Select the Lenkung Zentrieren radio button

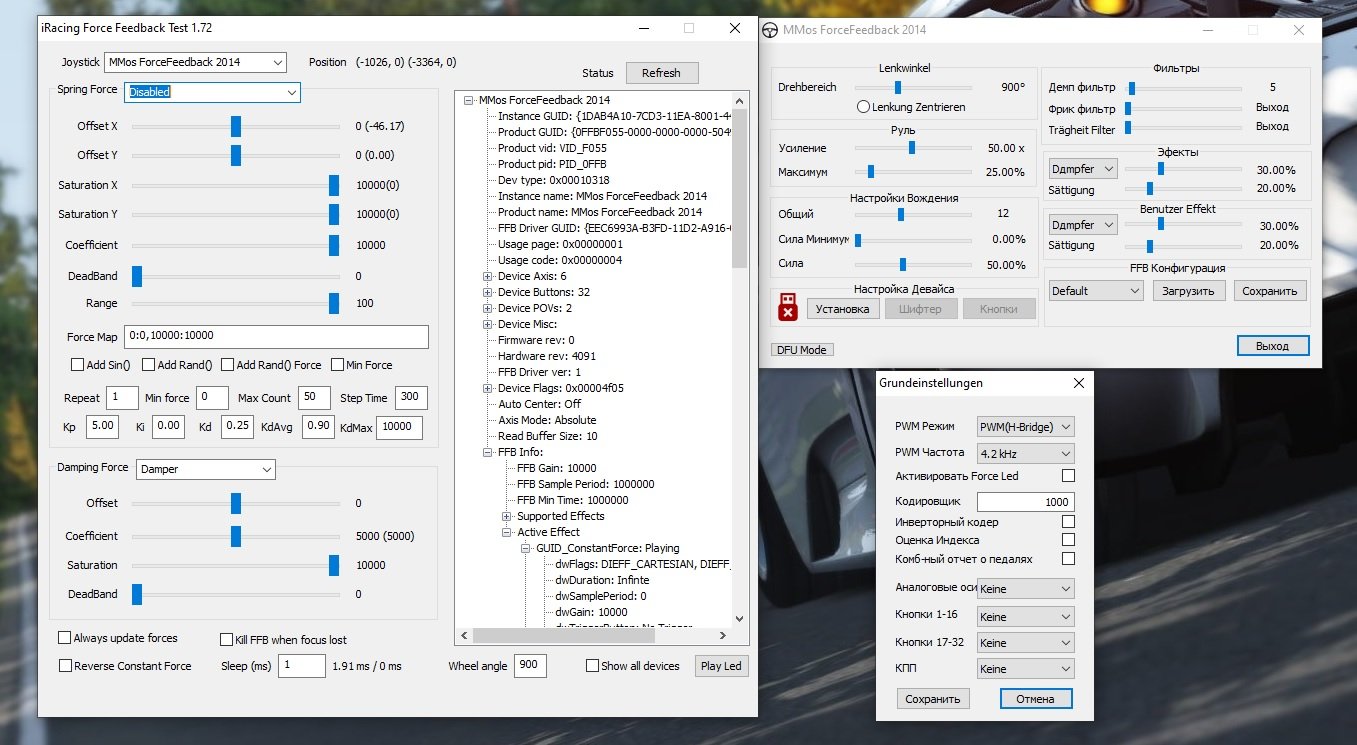(x=863, y=107)
